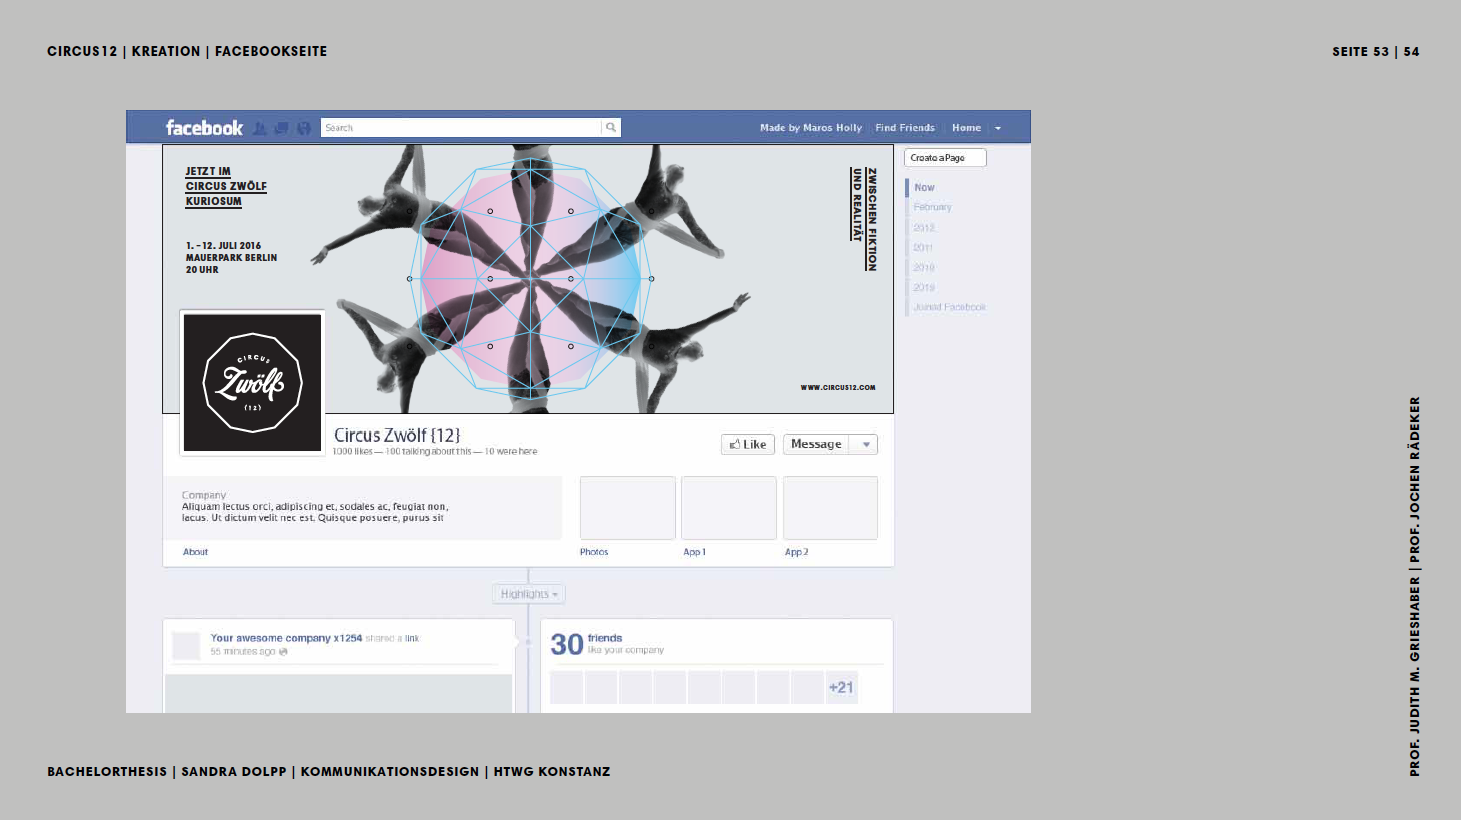The width and height of the screenshot is (1461, 820).
Task: Open the kaleidoscope cover photo
Action: (x=528, y=279)
